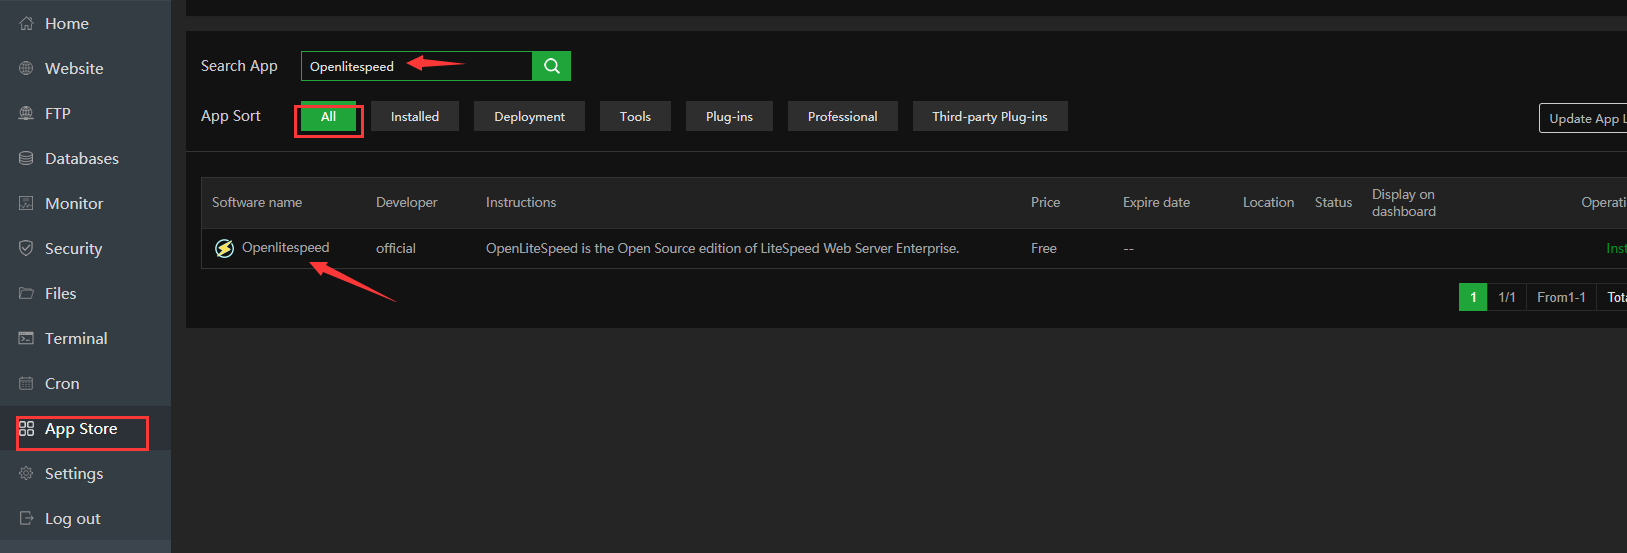Switch to the Deployment category tab
This screenshot has height=553, width=1627.
pos(529,117)
